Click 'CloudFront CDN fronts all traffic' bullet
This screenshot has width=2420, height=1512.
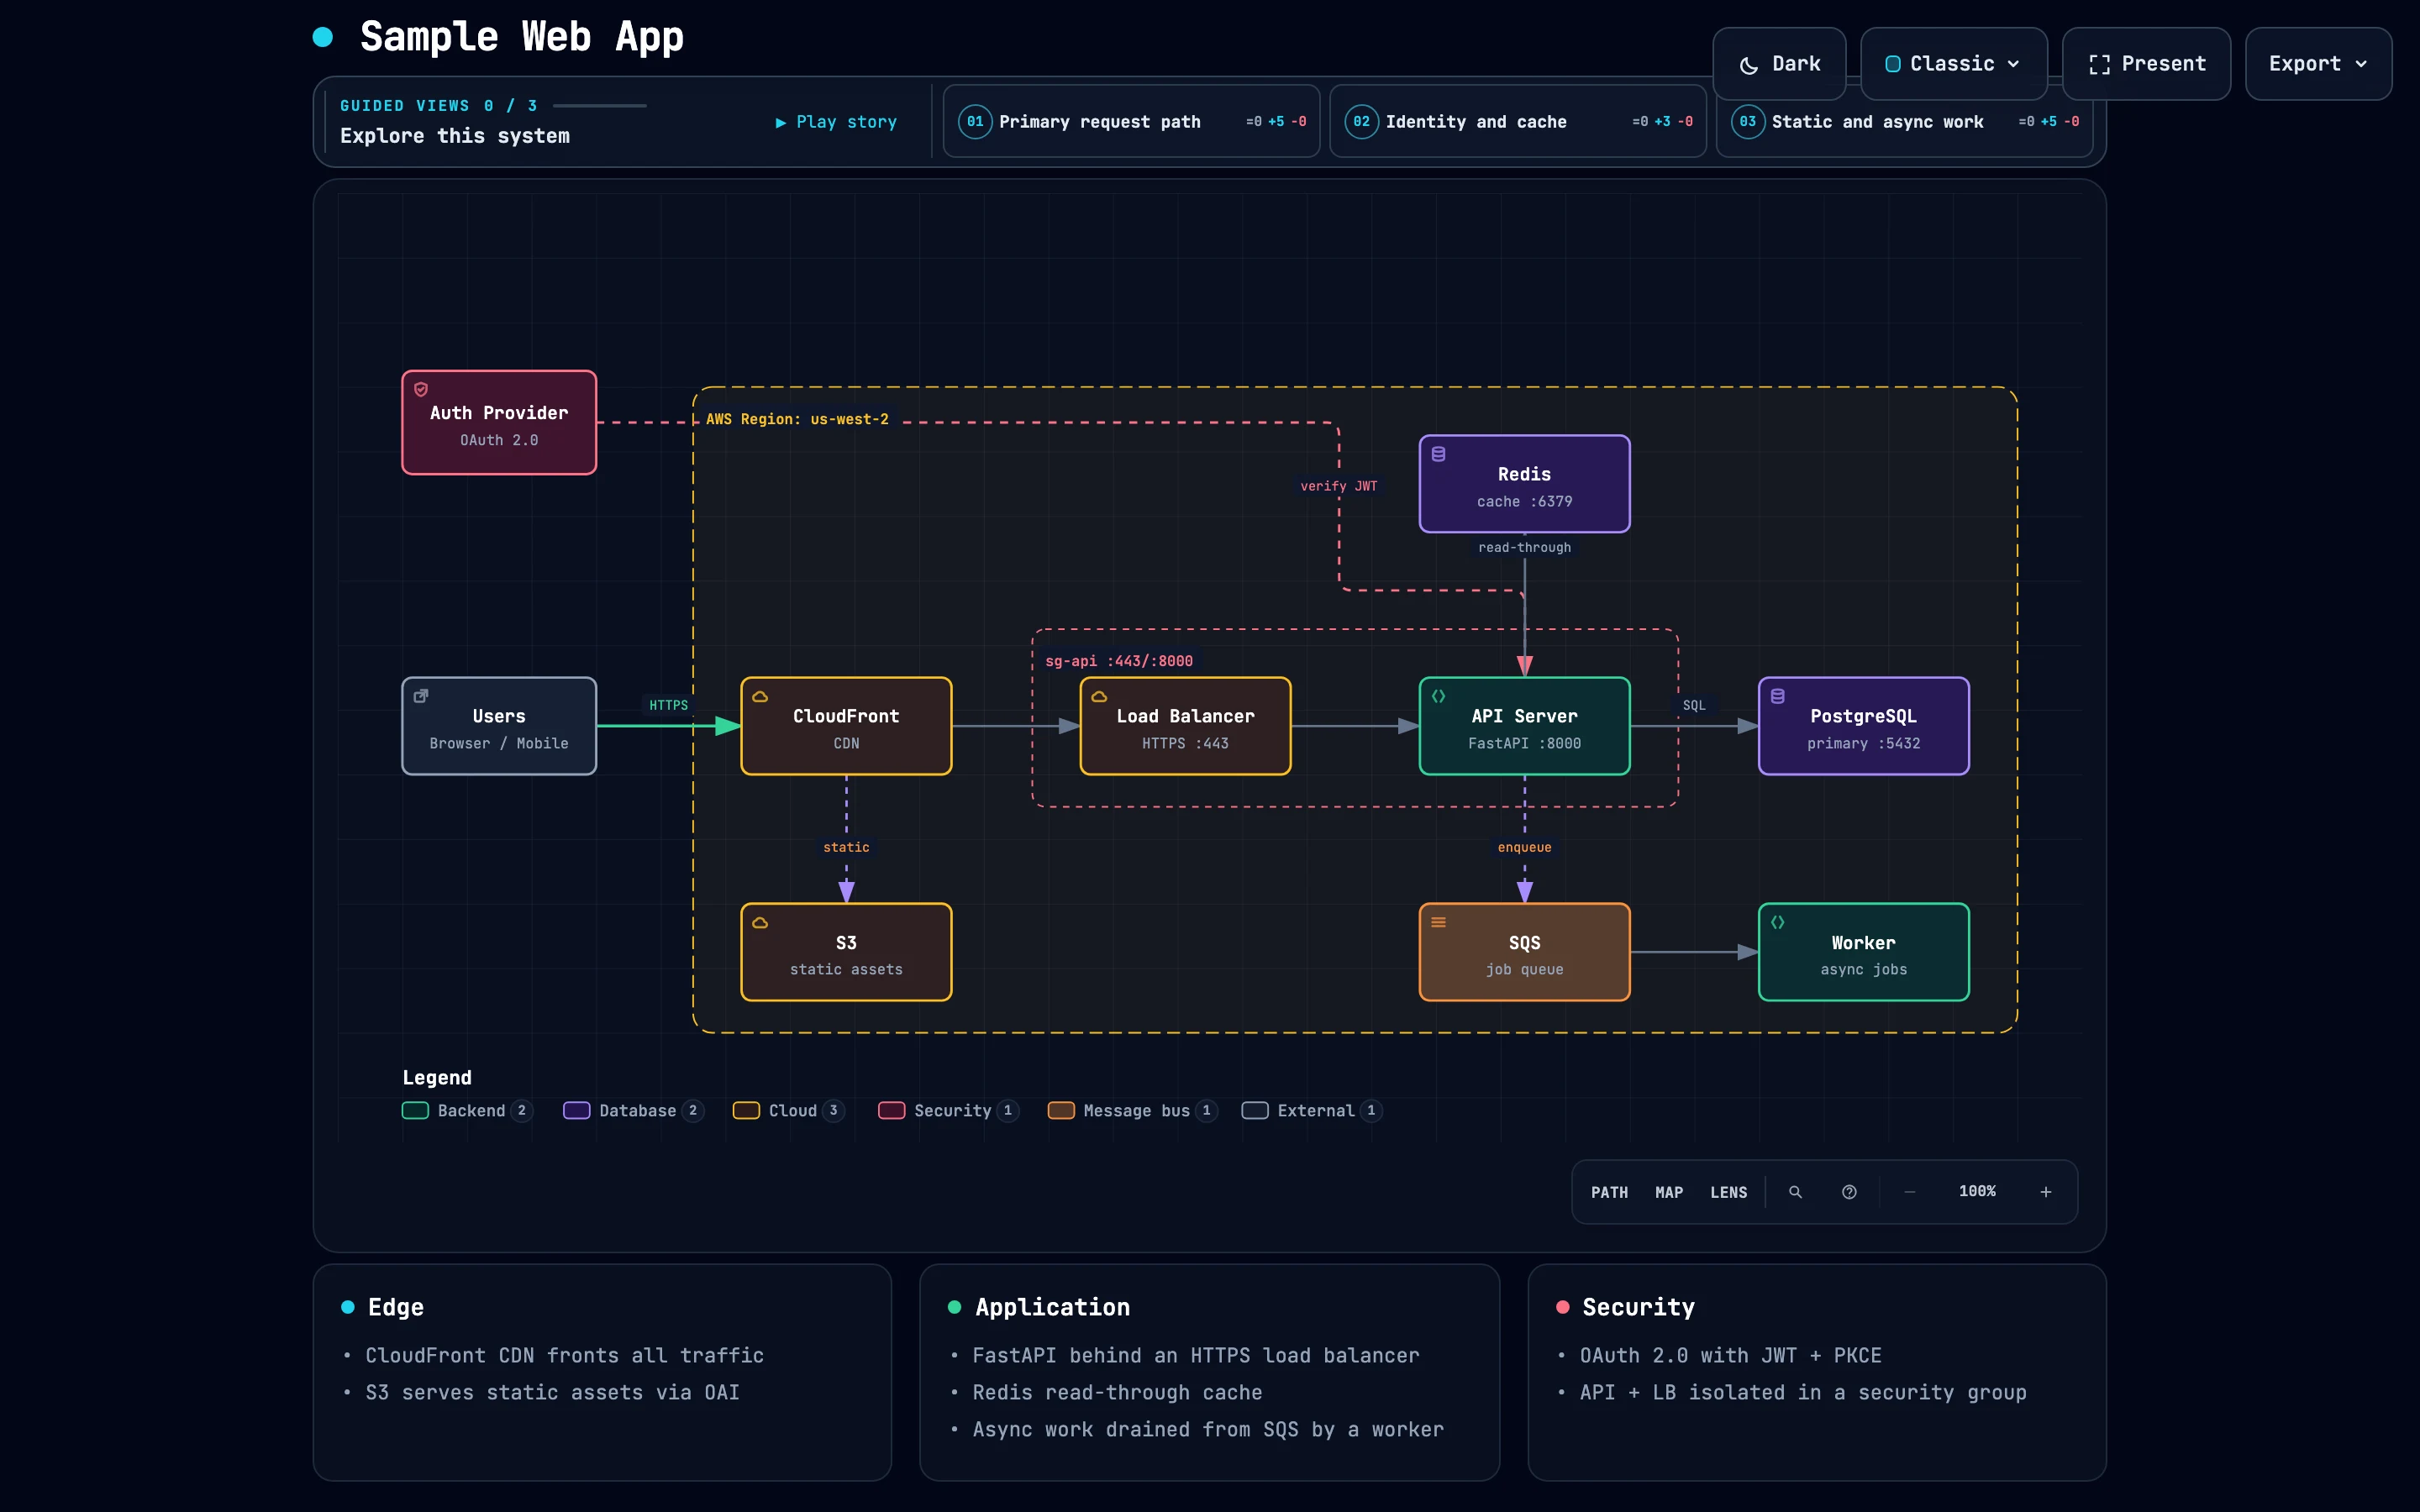tap(564, 1356)
